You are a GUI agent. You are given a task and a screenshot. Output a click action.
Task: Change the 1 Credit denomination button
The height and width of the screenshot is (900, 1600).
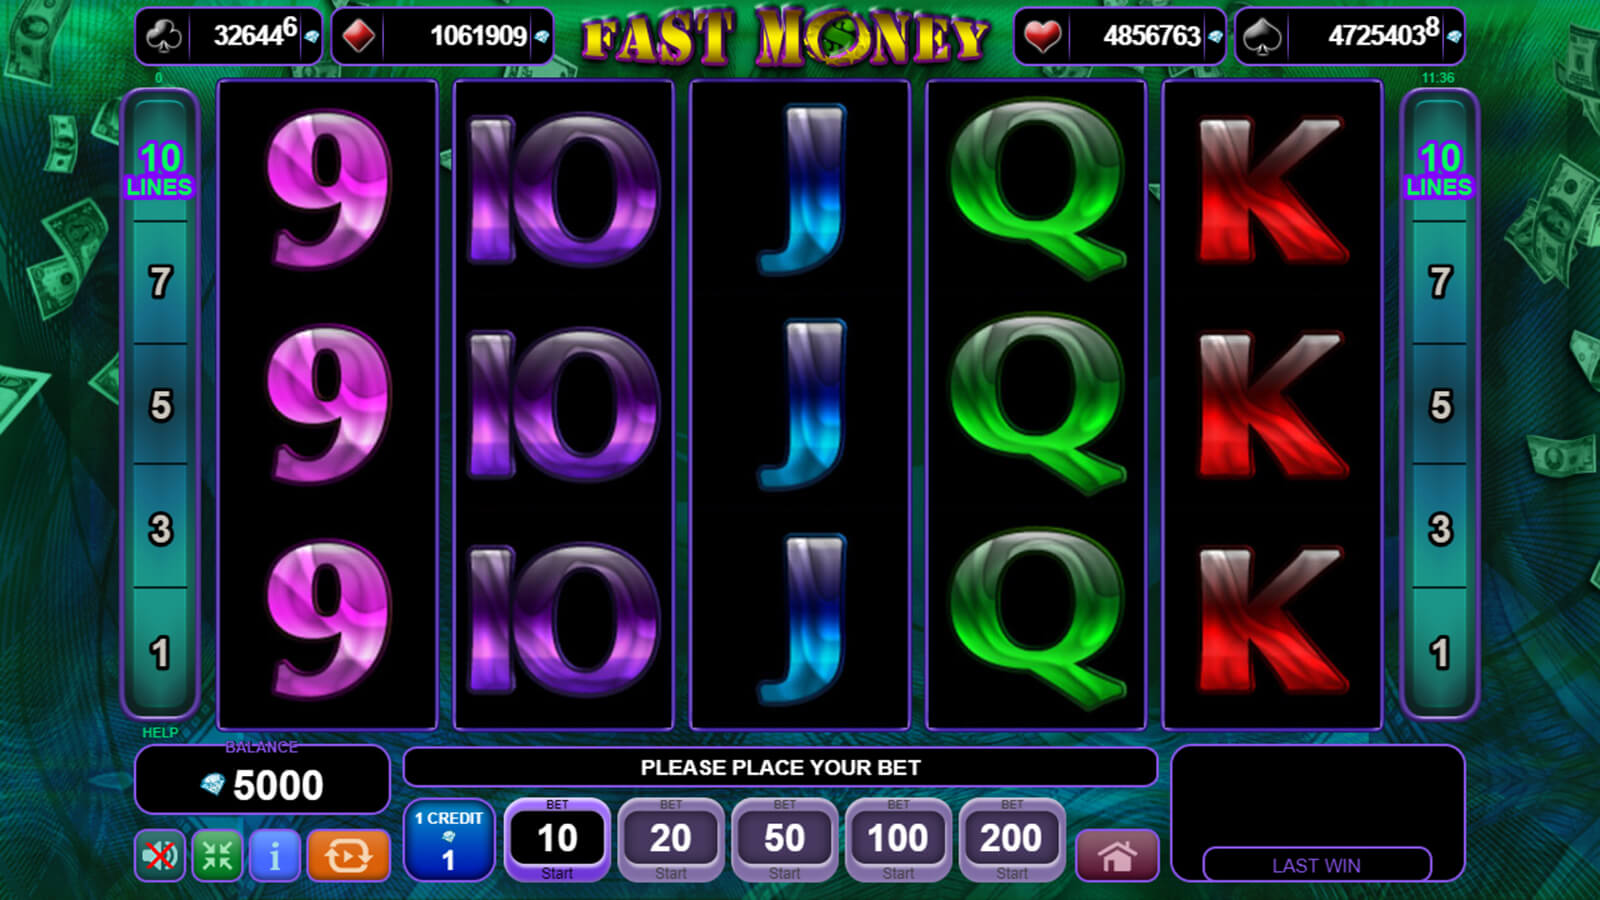coord(449,840)
